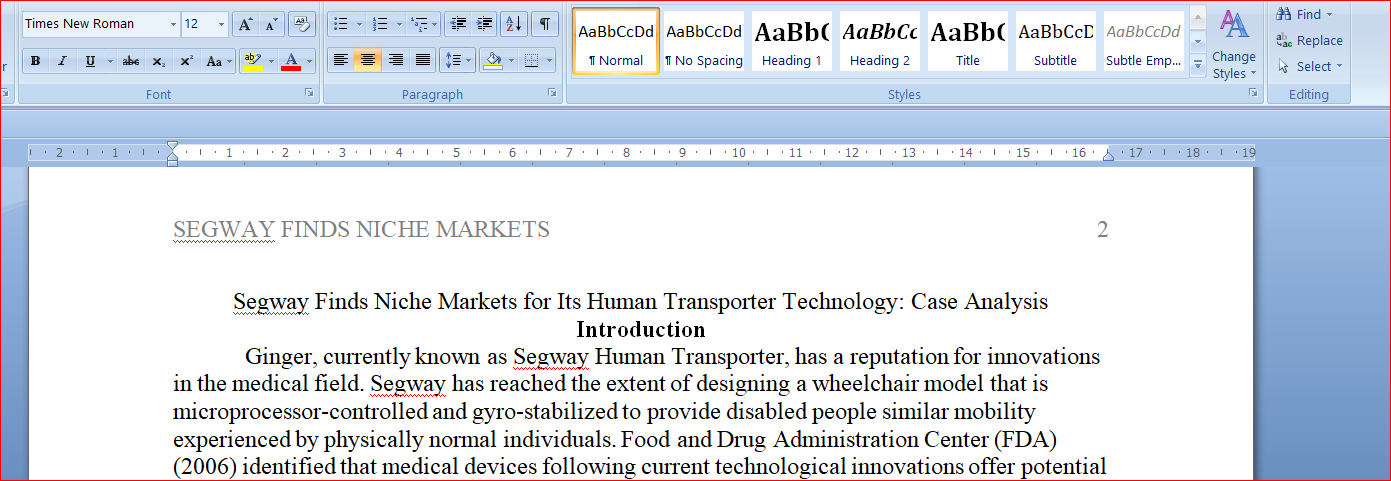
Task: Apply the paragraph shading paint bucket
Action: (493, 61)
